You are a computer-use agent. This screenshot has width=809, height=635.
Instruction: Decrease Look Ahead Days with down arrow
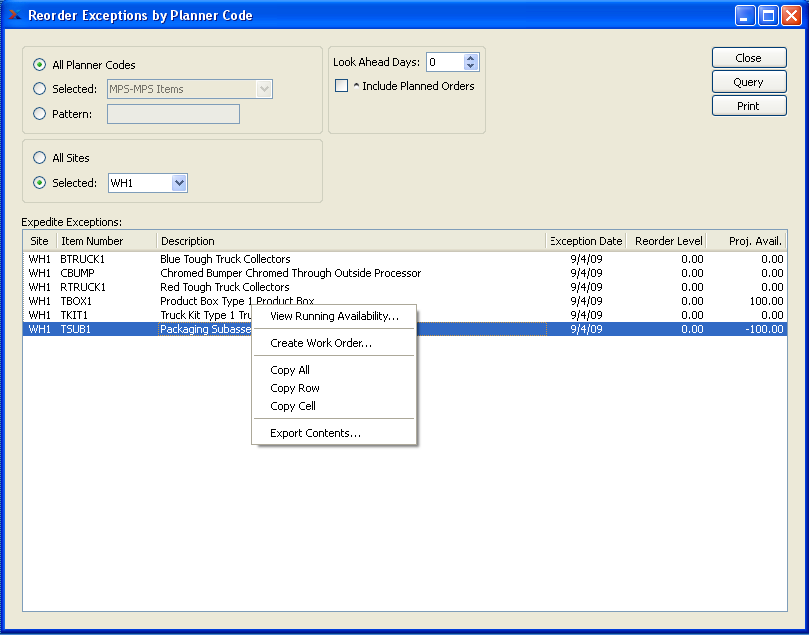click(471, 67)
